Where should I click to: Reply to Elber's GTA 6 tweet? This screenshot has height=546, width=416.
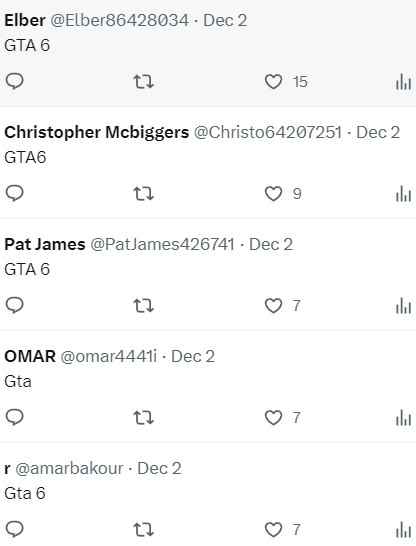pyautogui.click(x=15, y=81)
